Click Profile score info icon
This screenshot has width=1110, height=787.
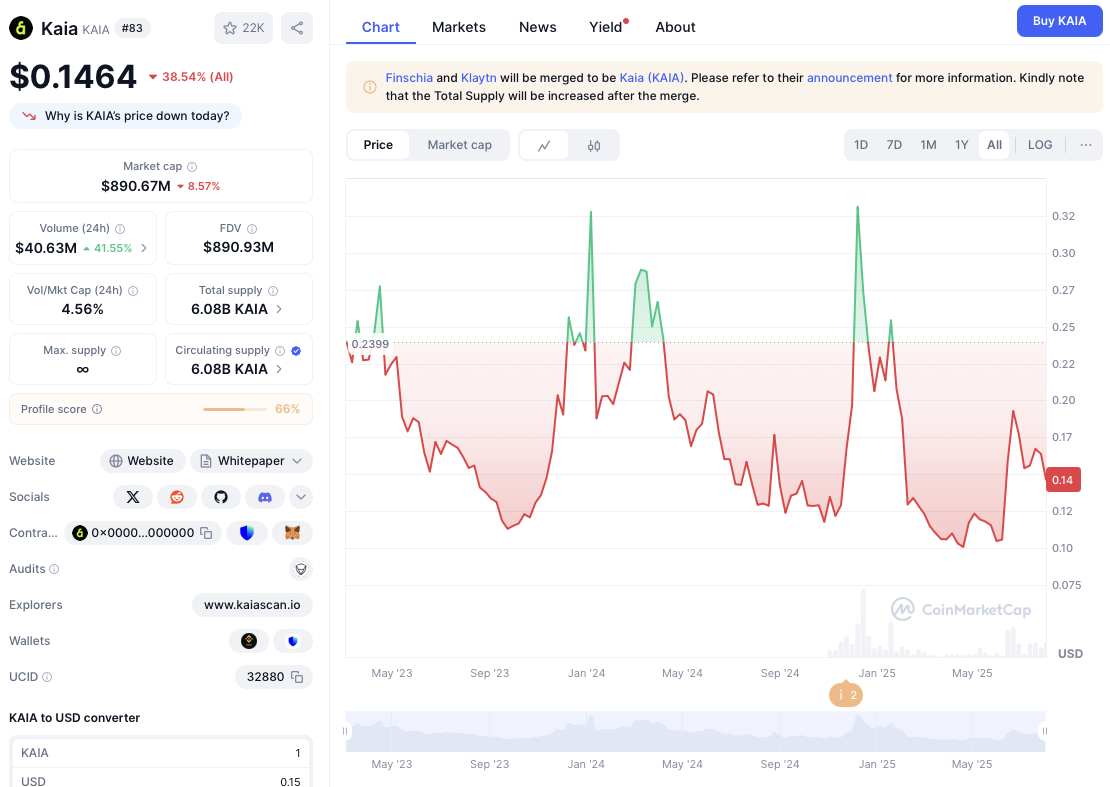[97, 409]
